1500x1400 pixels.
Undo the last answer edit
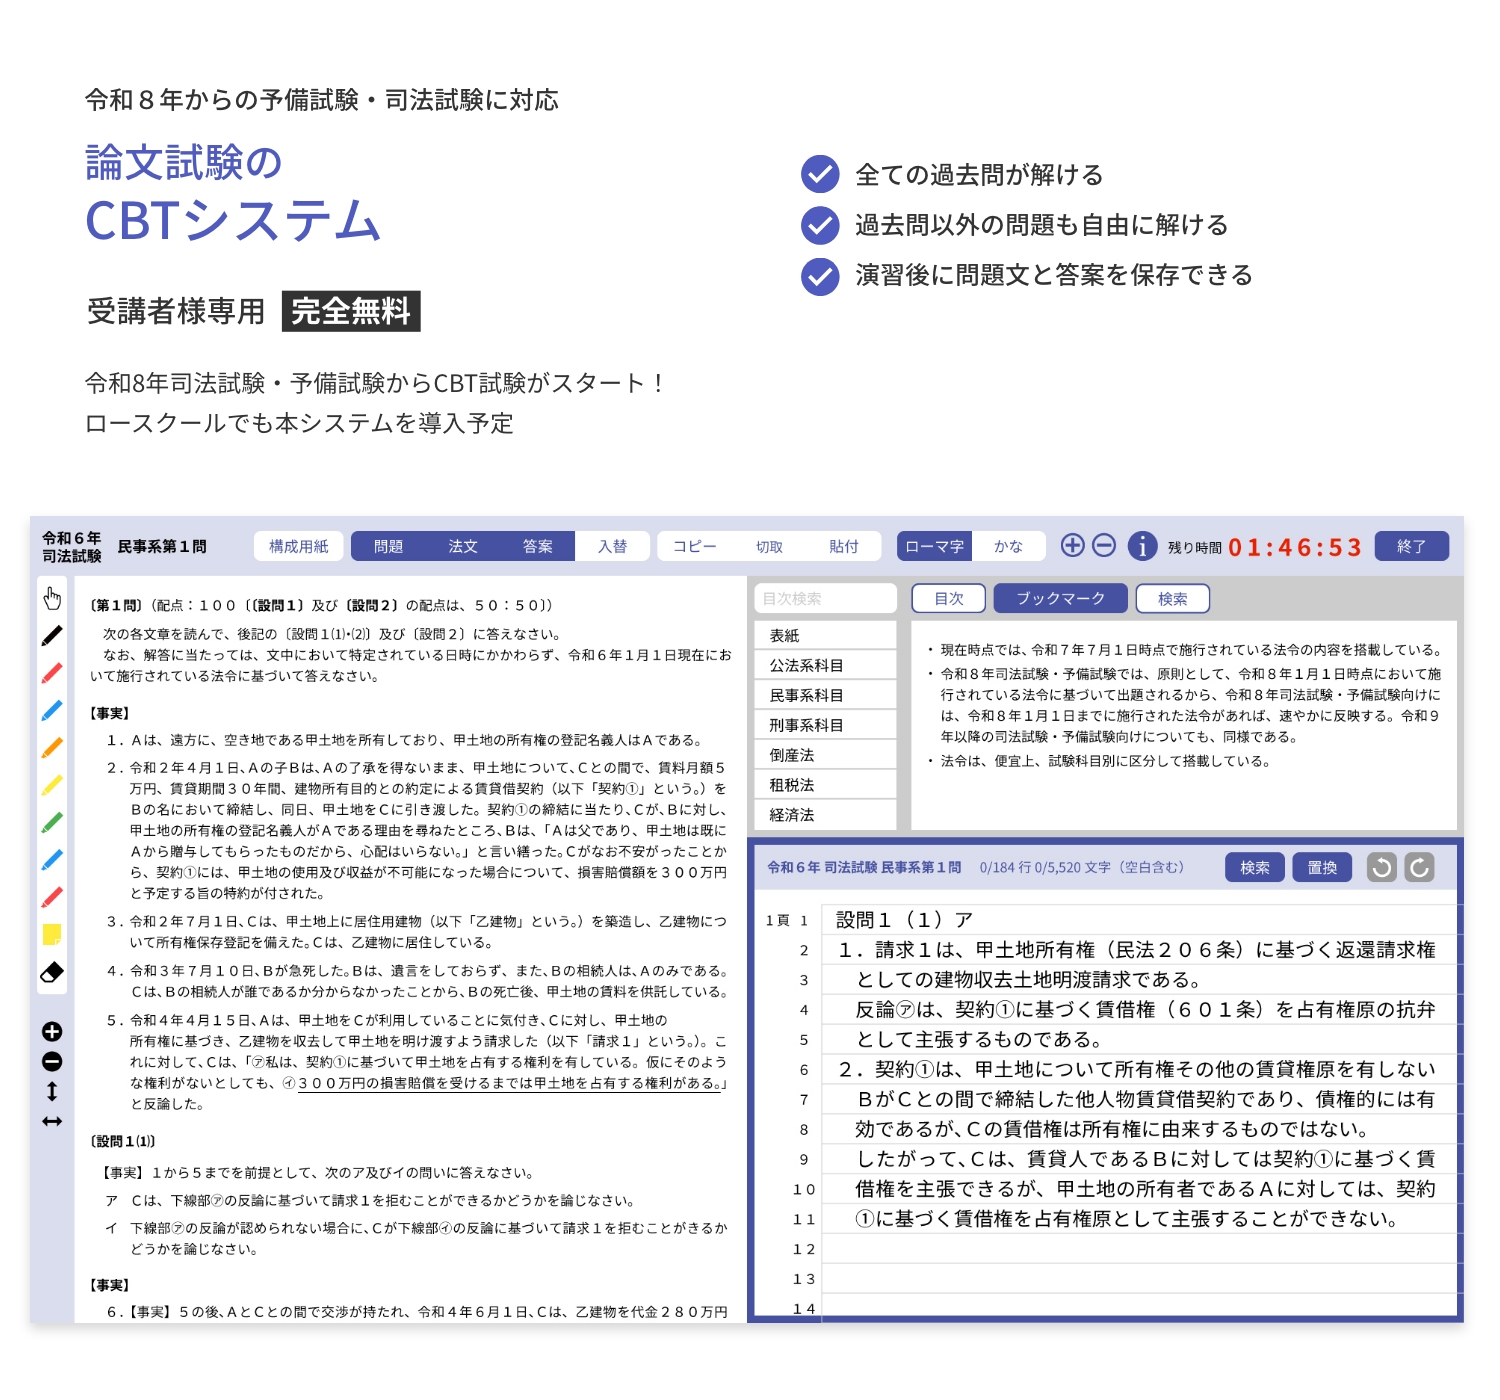[1381, 867]
